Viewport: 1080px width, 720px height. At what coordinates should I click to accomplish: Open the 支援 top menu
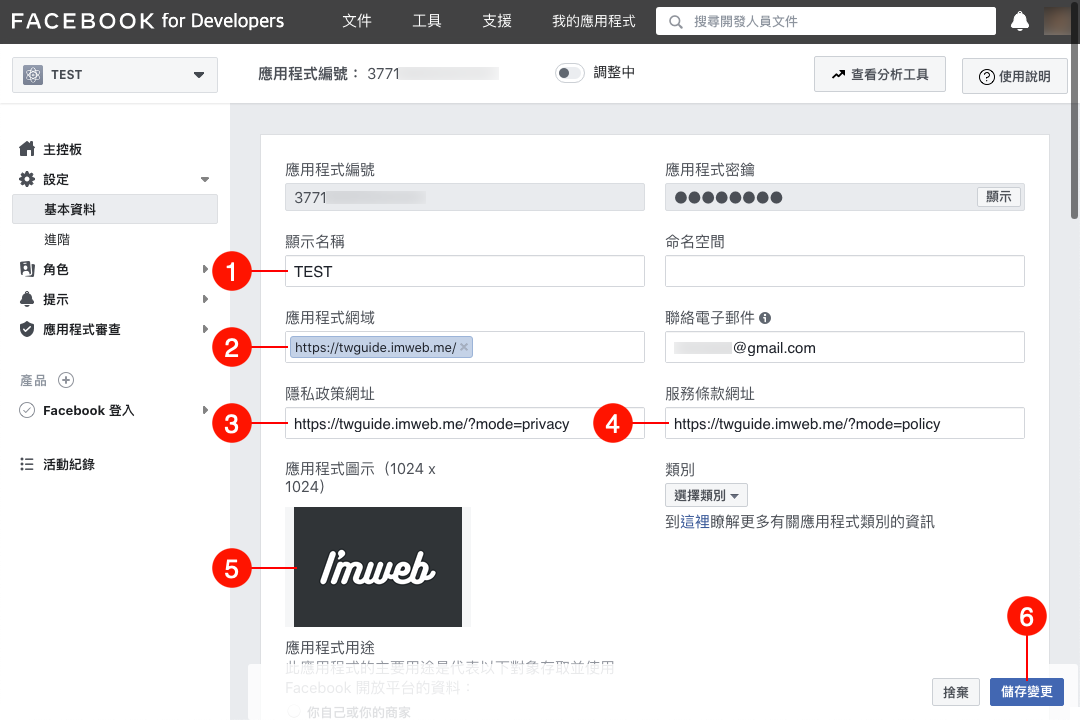pos(497,21)
